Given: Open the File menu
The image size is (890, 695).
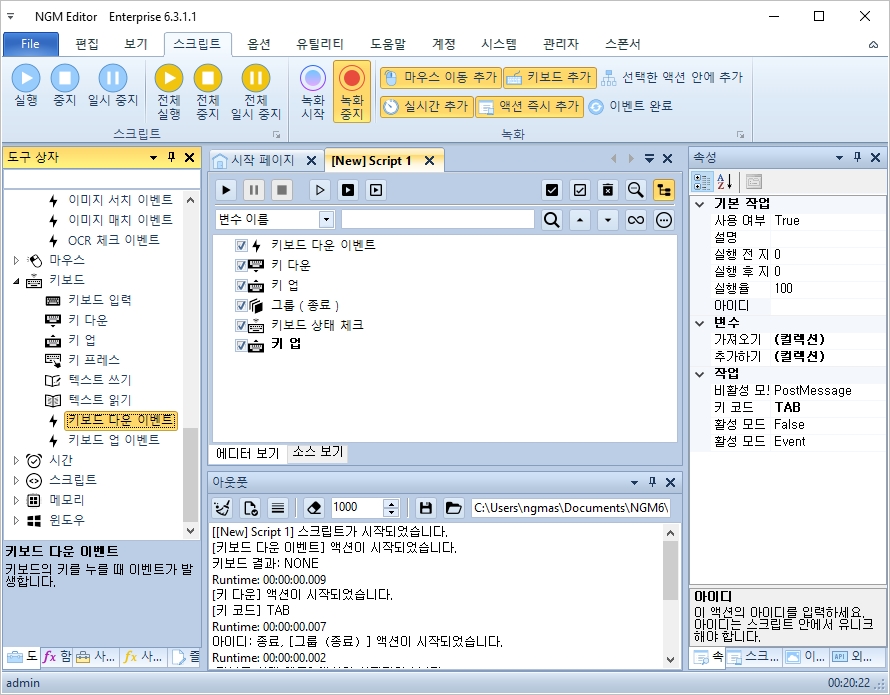Looking at the screenshot, I should click(31, 44).
